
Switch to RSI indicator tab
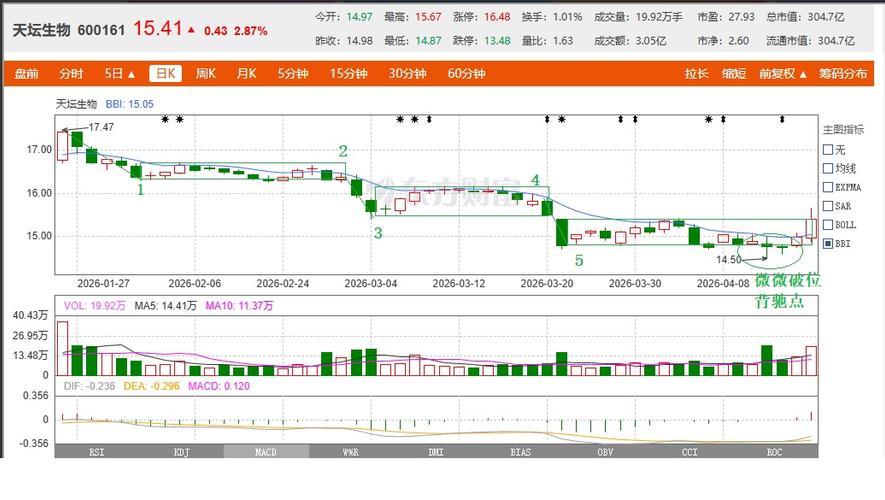pos(97,452)
